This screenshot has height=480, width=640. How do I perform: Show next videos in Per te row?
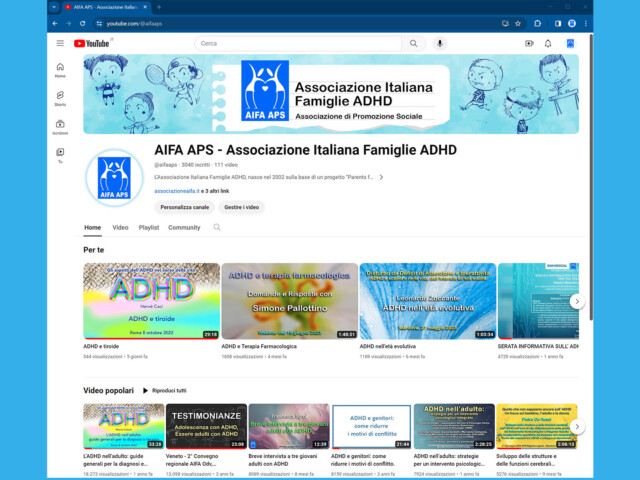577,301
